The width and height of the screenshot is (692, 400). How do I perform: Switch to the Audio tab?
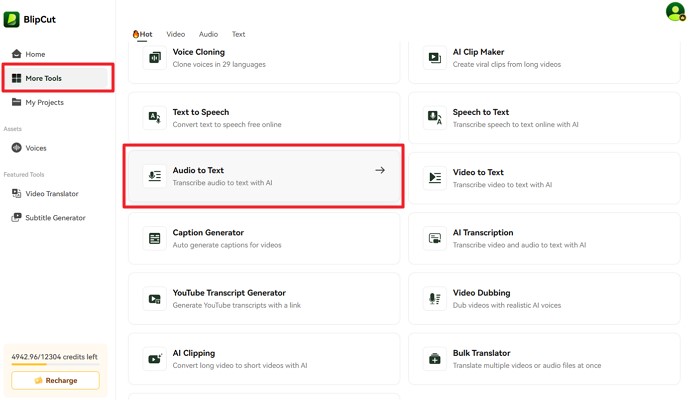(208, 34)
